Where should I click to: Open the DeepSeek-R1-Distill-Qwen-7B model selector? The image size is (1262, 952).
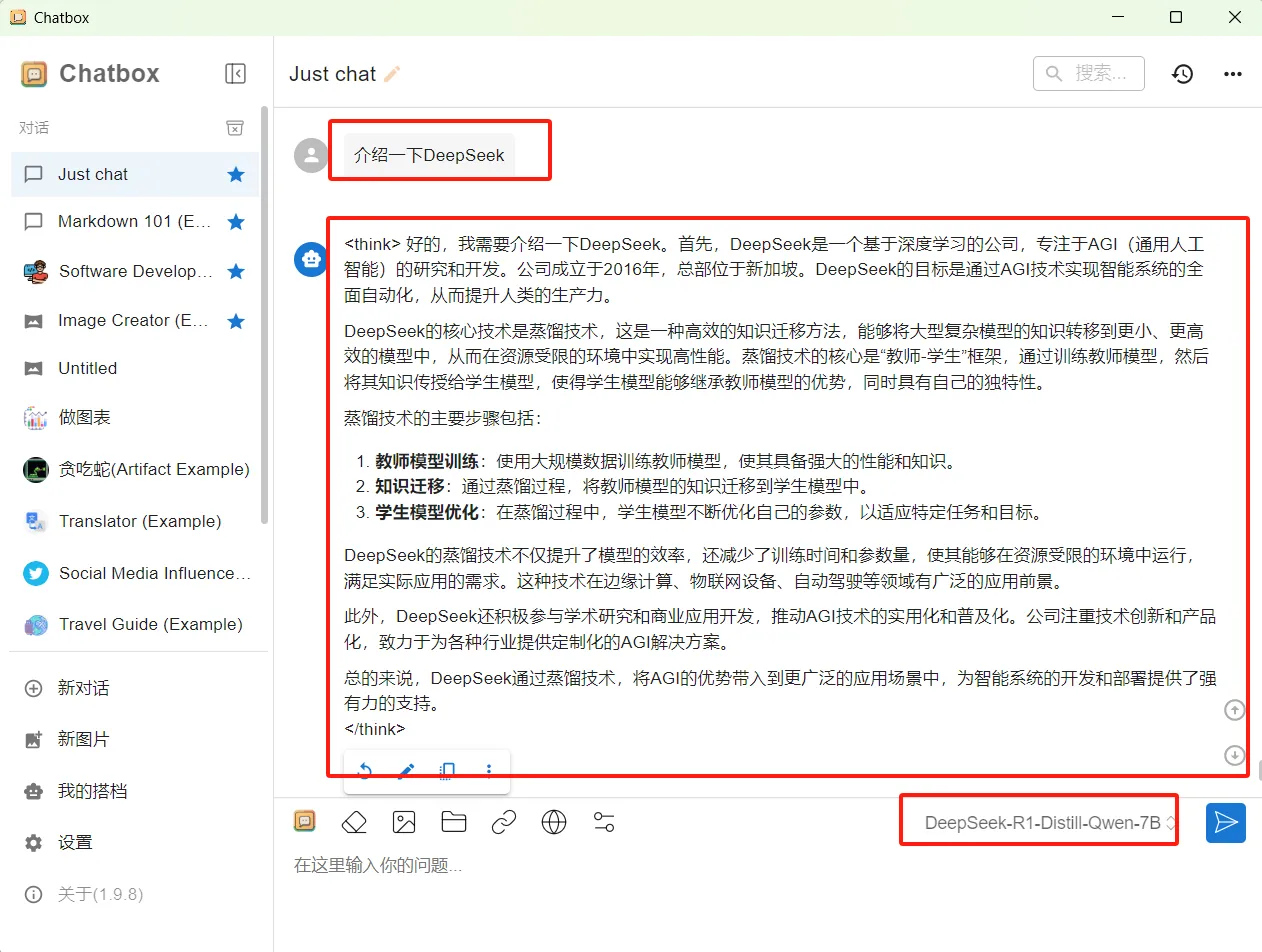[1050, 823]
